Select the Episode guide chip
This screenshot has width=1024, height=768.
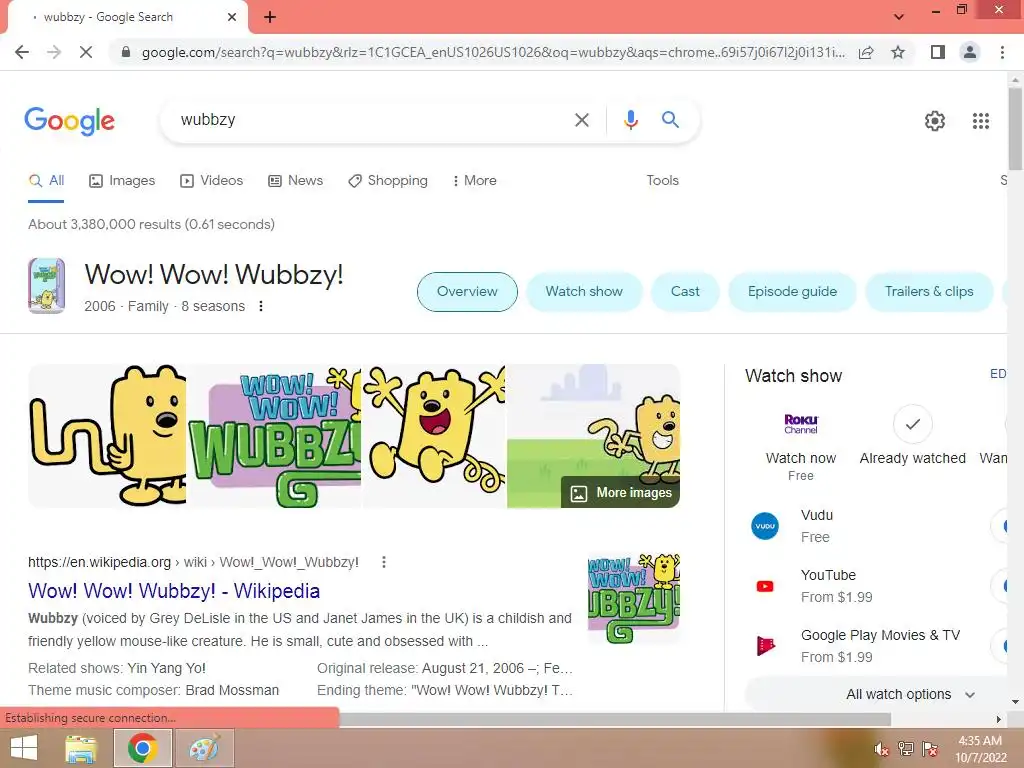792,292
